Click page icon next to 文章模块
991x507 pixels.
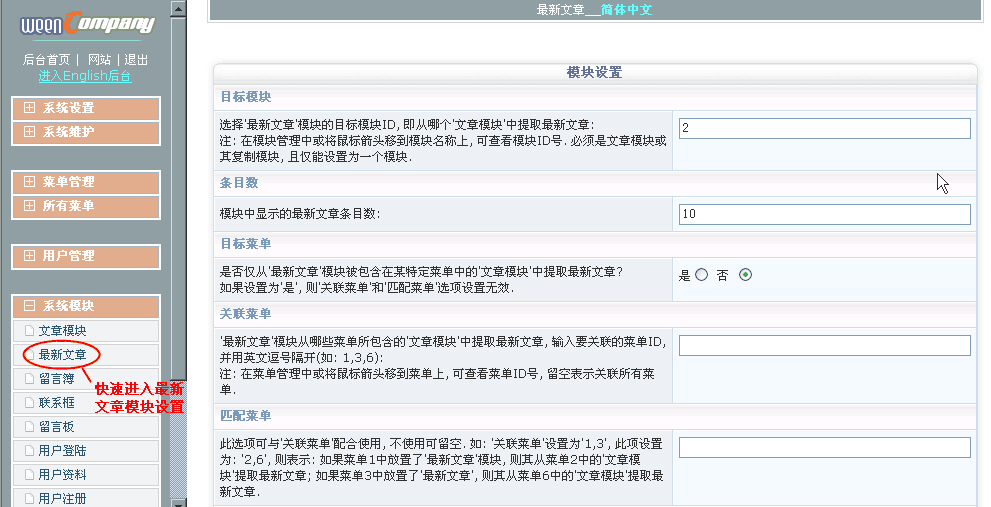29,331
